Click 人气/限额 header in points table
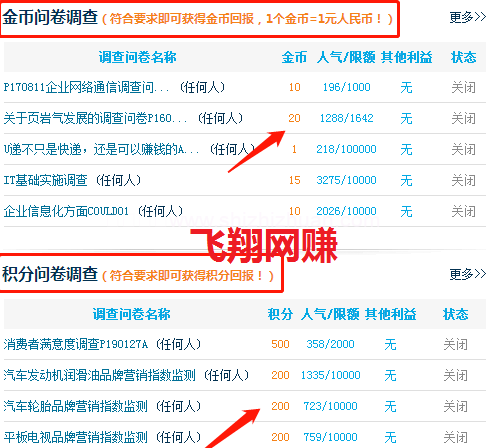The height and width of the screenshot is (448, 488). pos(330,314)
